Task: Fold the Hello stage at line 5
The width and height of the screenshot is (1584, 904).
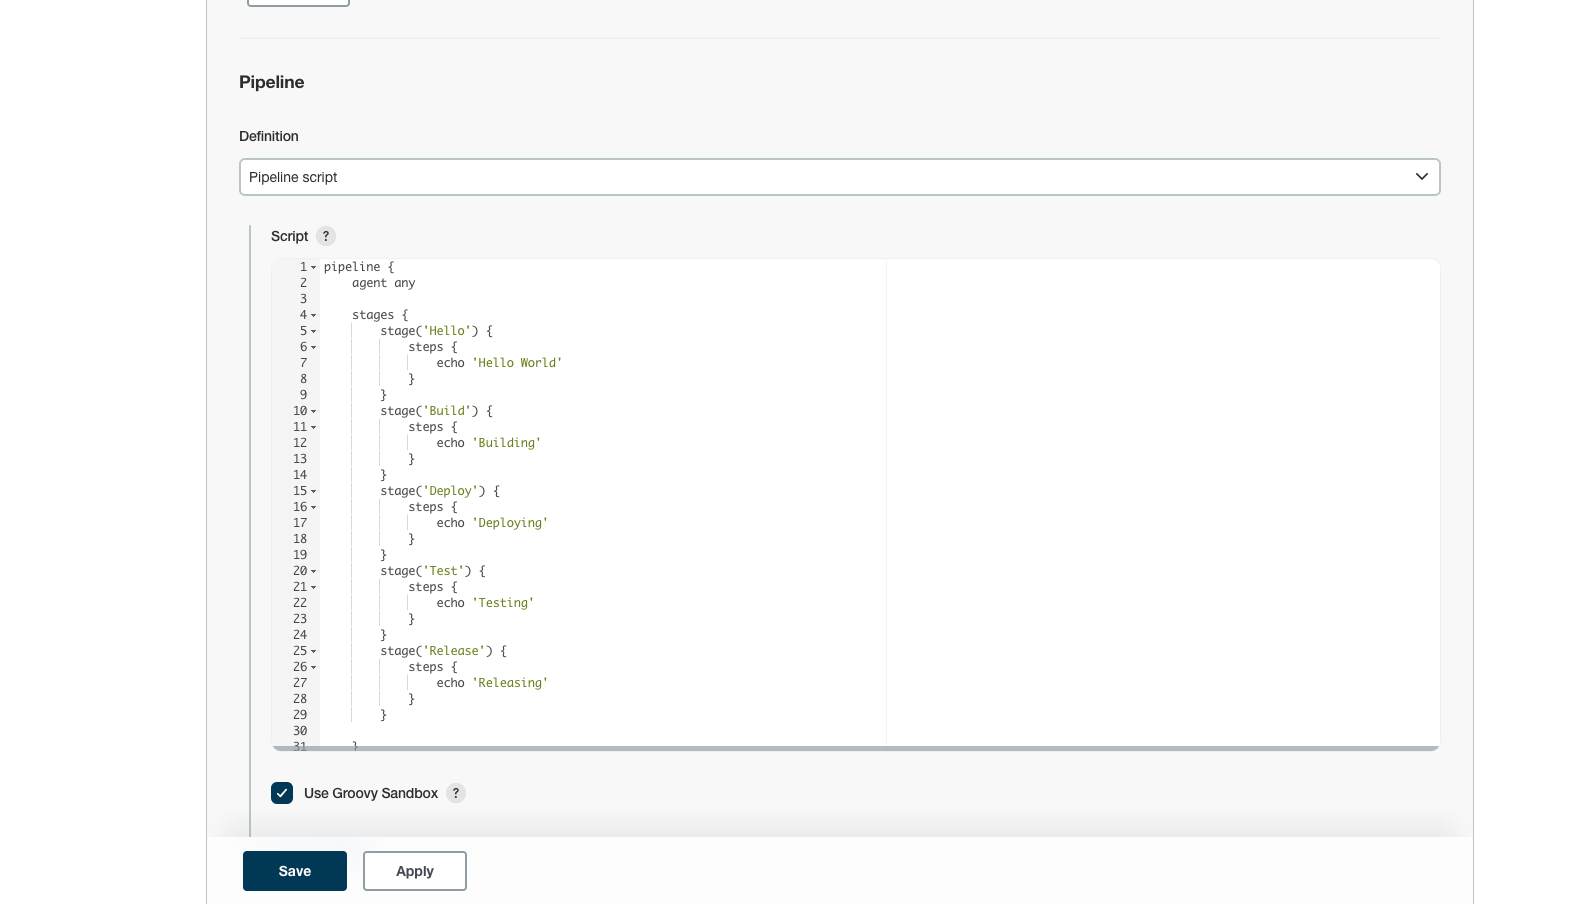Action: pyautogui.click(x=313, y=332)
